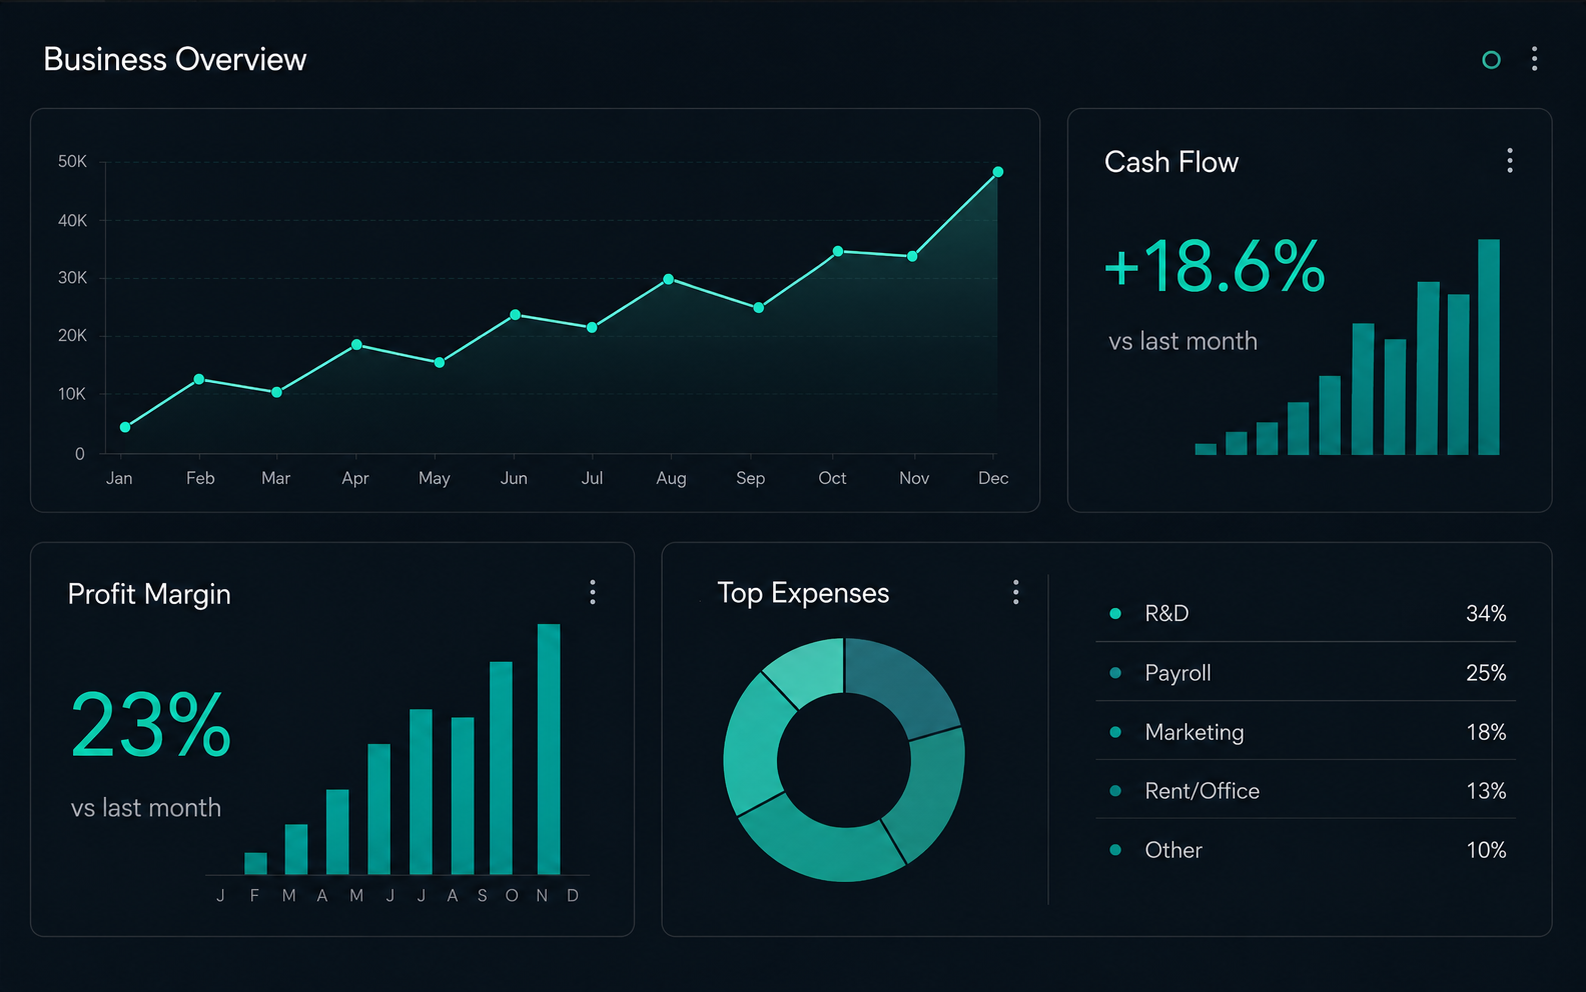Click the "S" month label in Profit Margin
This screenshot has height=992, width=1586.
click(x=482, y=896)
